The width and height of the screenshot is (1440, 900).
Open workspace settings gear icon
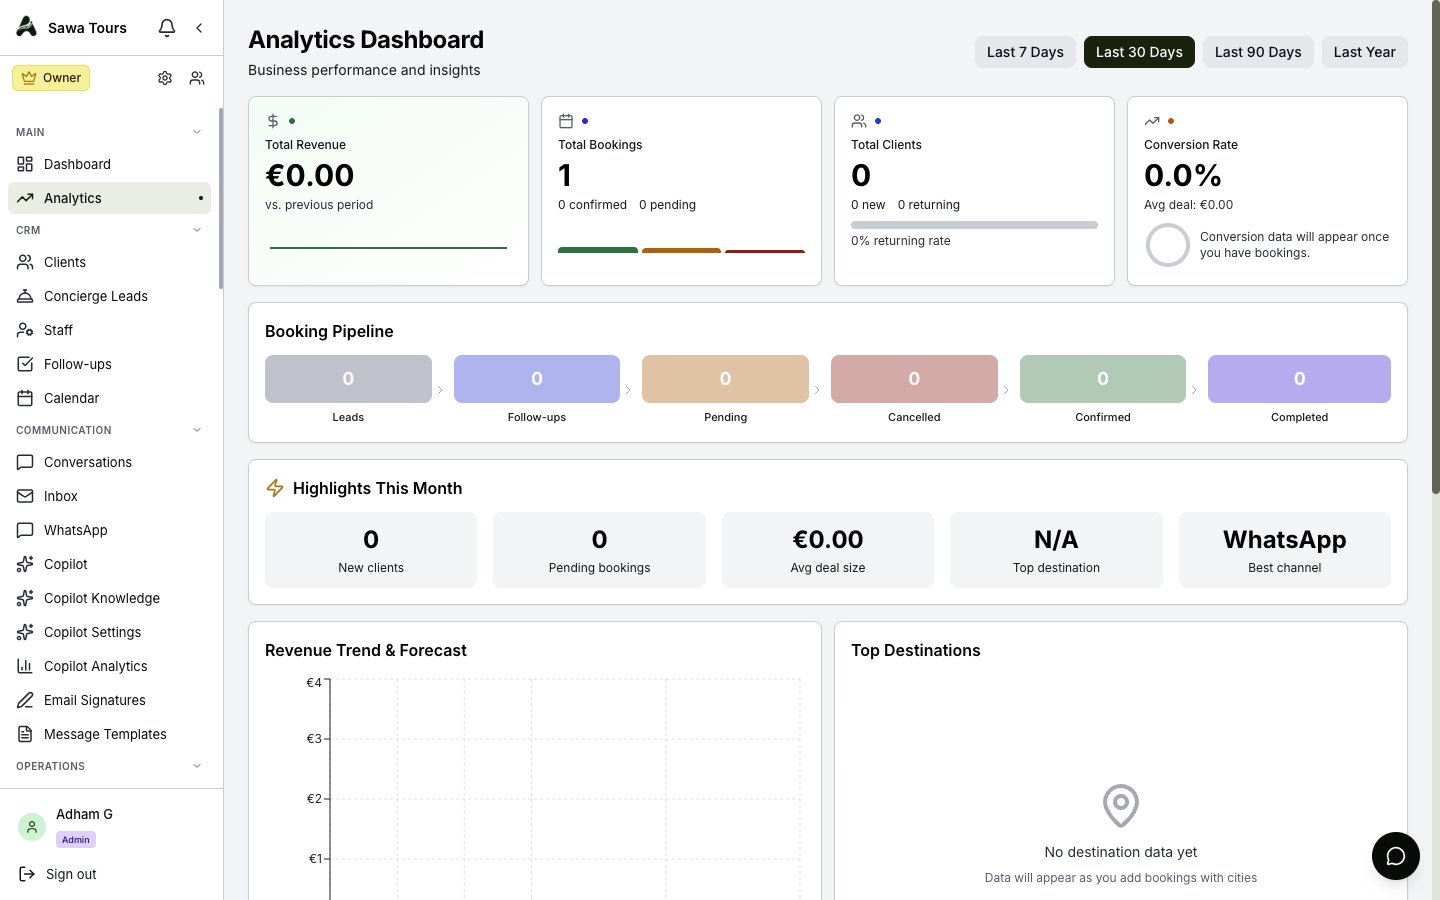(x=165, y=78)
